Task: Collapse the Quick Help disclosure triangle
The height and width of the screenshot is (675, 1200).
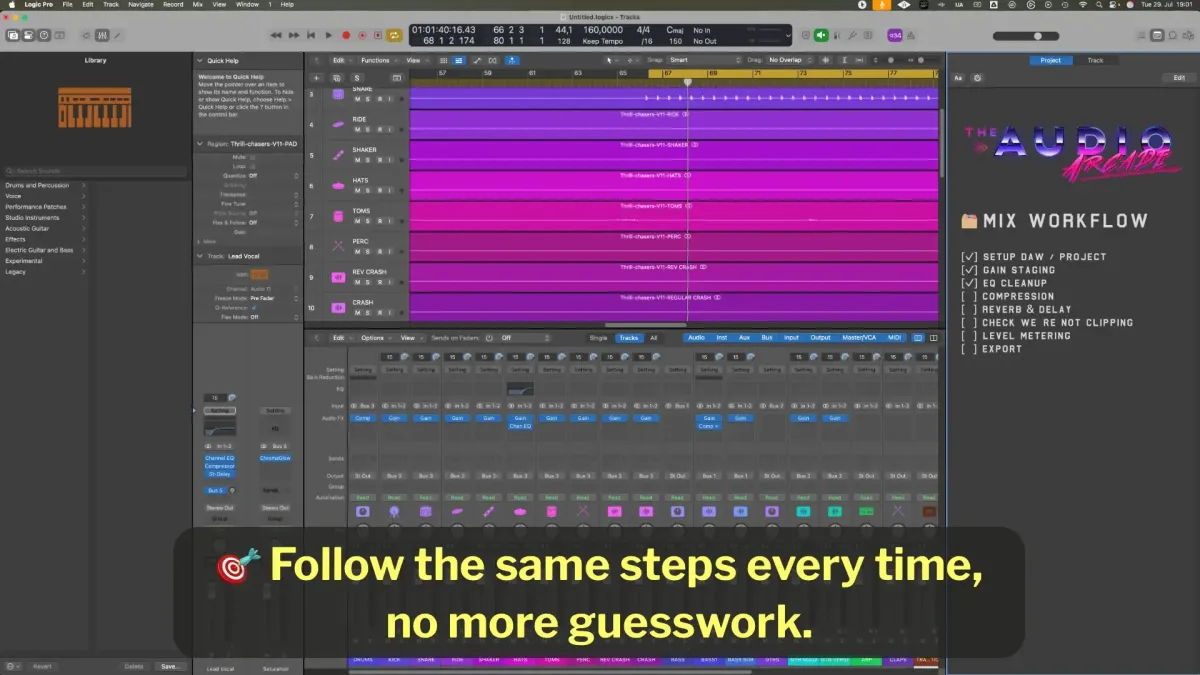Action: tap(199, 60)
